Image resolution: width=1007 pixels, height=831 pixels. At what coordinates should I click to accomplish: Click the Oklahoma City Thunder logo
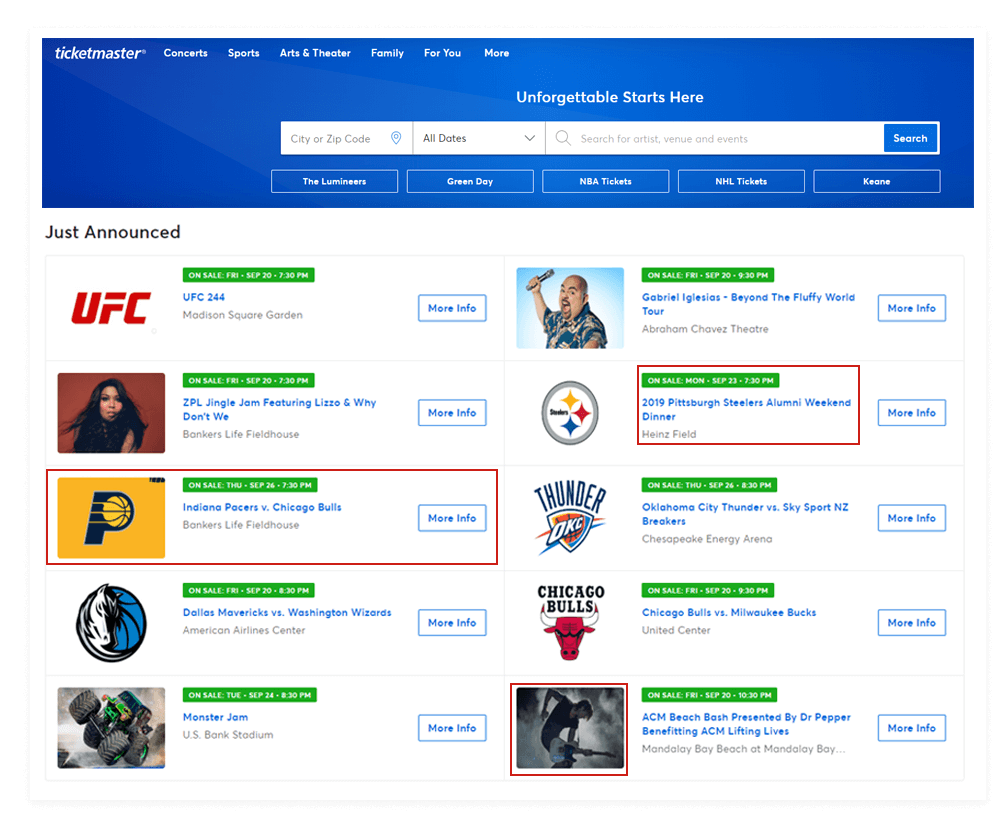(570, 518)
